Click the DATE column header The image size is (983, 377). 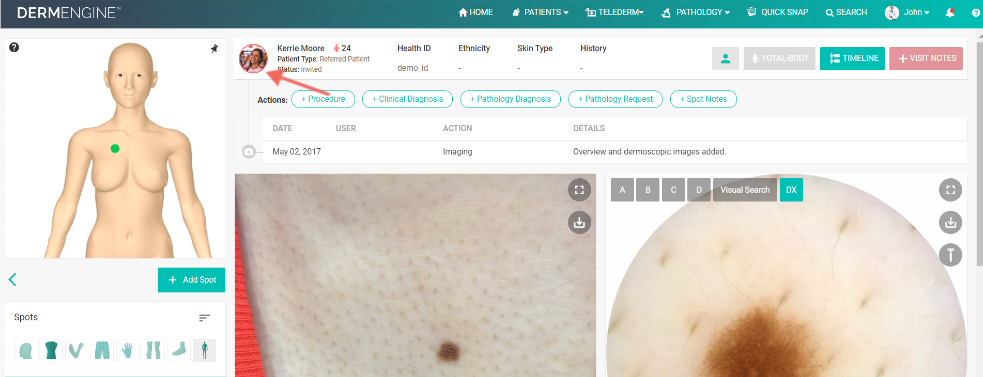click(282, 129)
